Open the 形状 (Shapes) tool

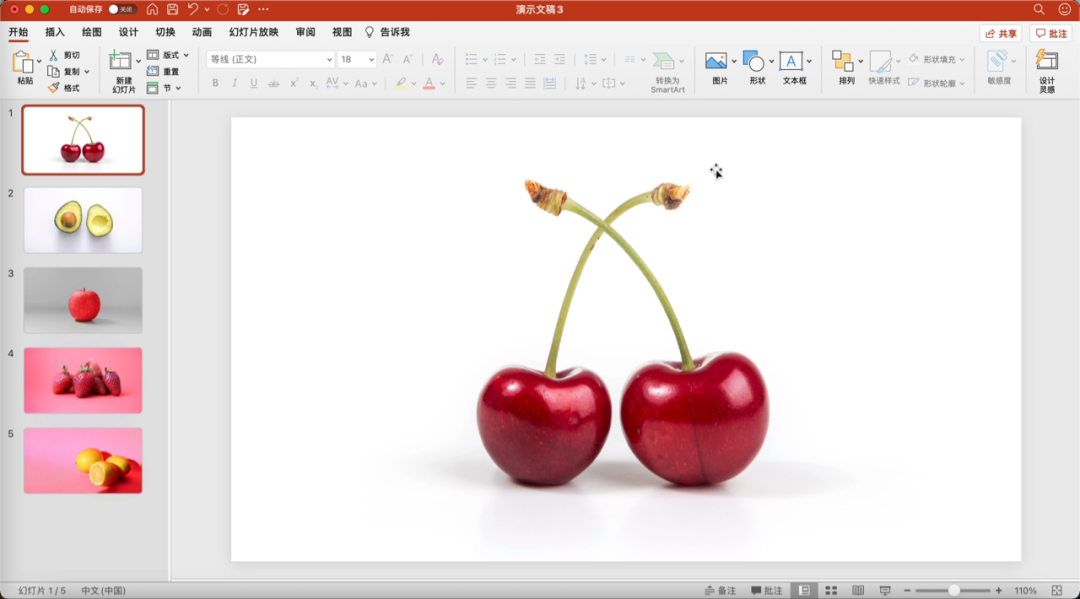click(x=753, y=62)
